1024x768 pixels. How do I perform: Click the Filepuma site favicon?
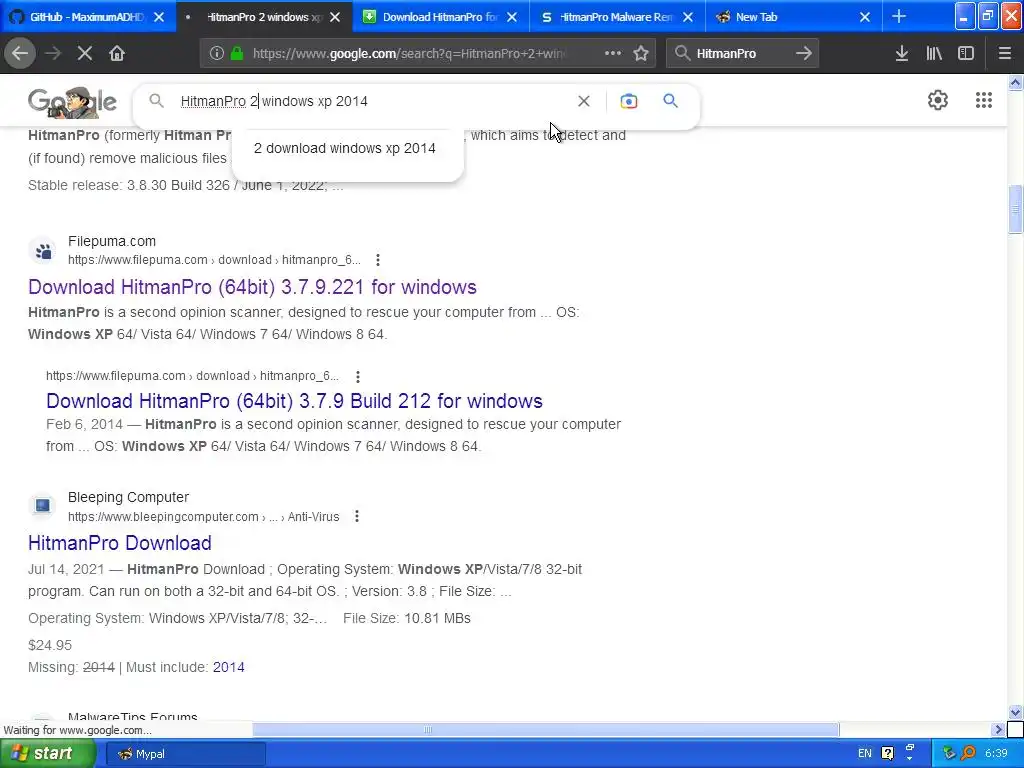[x=43, y=251]
